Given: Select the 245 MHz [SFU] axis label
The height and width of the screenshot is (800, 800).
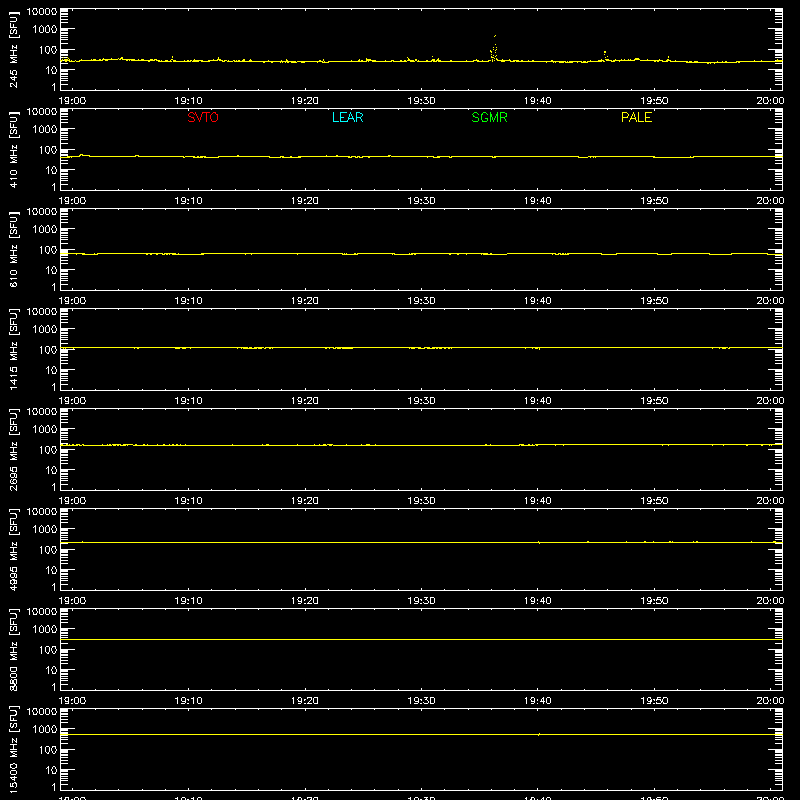Looking at the screenshot, I should tap(13, 49).
